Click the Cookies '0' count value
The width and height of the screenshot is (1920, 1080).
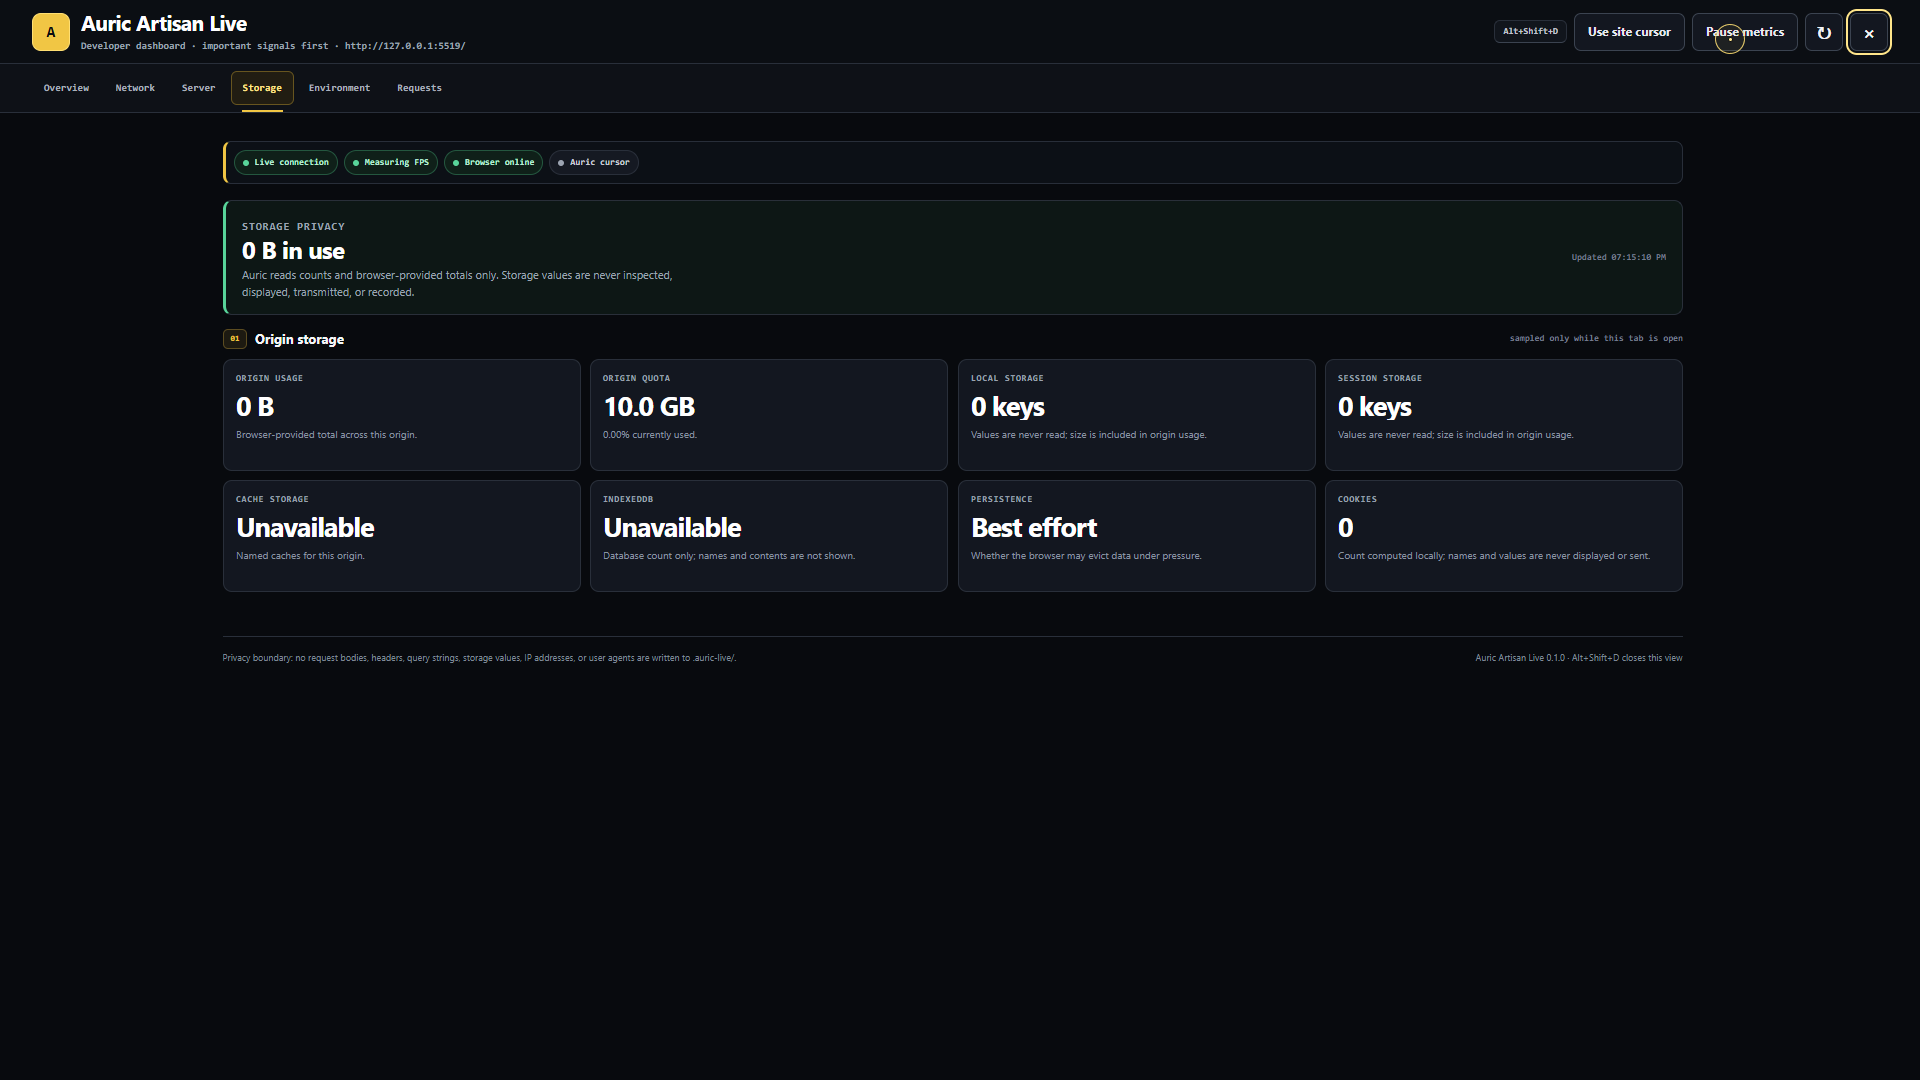[x=1346, y=528]
